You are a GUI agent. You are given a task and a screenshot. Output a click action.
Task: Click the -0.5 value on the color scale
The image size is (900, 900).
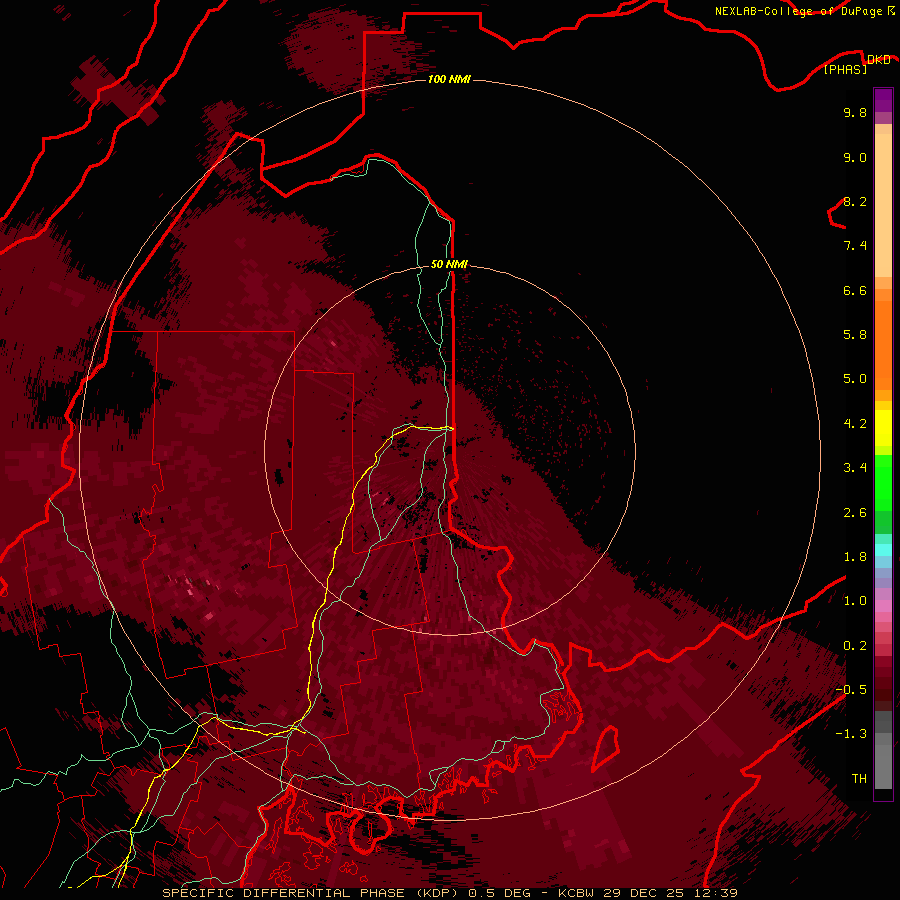pyautogui.click(x=851, y=690)
